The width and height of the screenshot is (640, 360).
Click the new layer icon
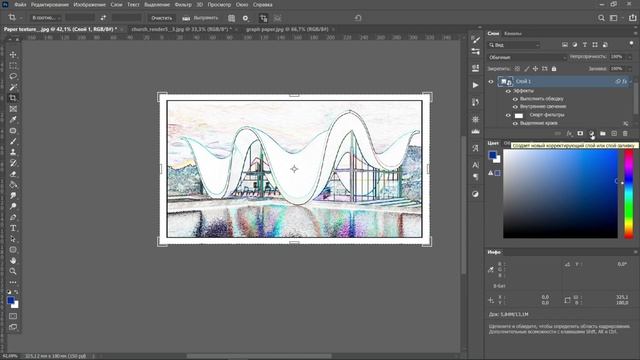(x=614, y=133)
